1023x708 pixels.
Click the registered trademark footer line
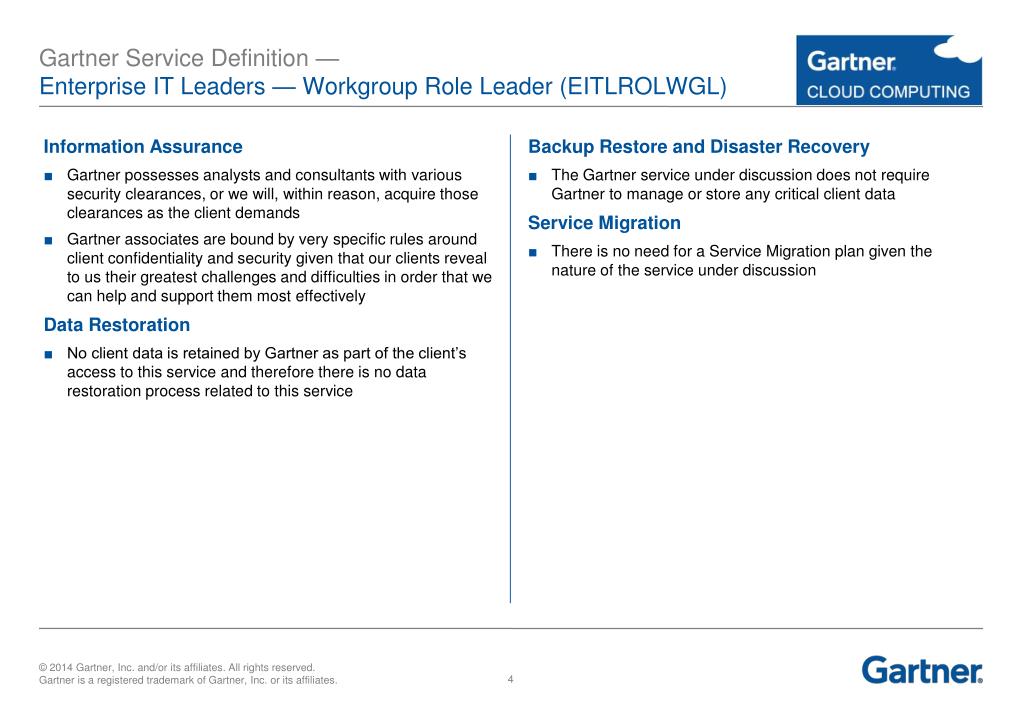(188, 680)
